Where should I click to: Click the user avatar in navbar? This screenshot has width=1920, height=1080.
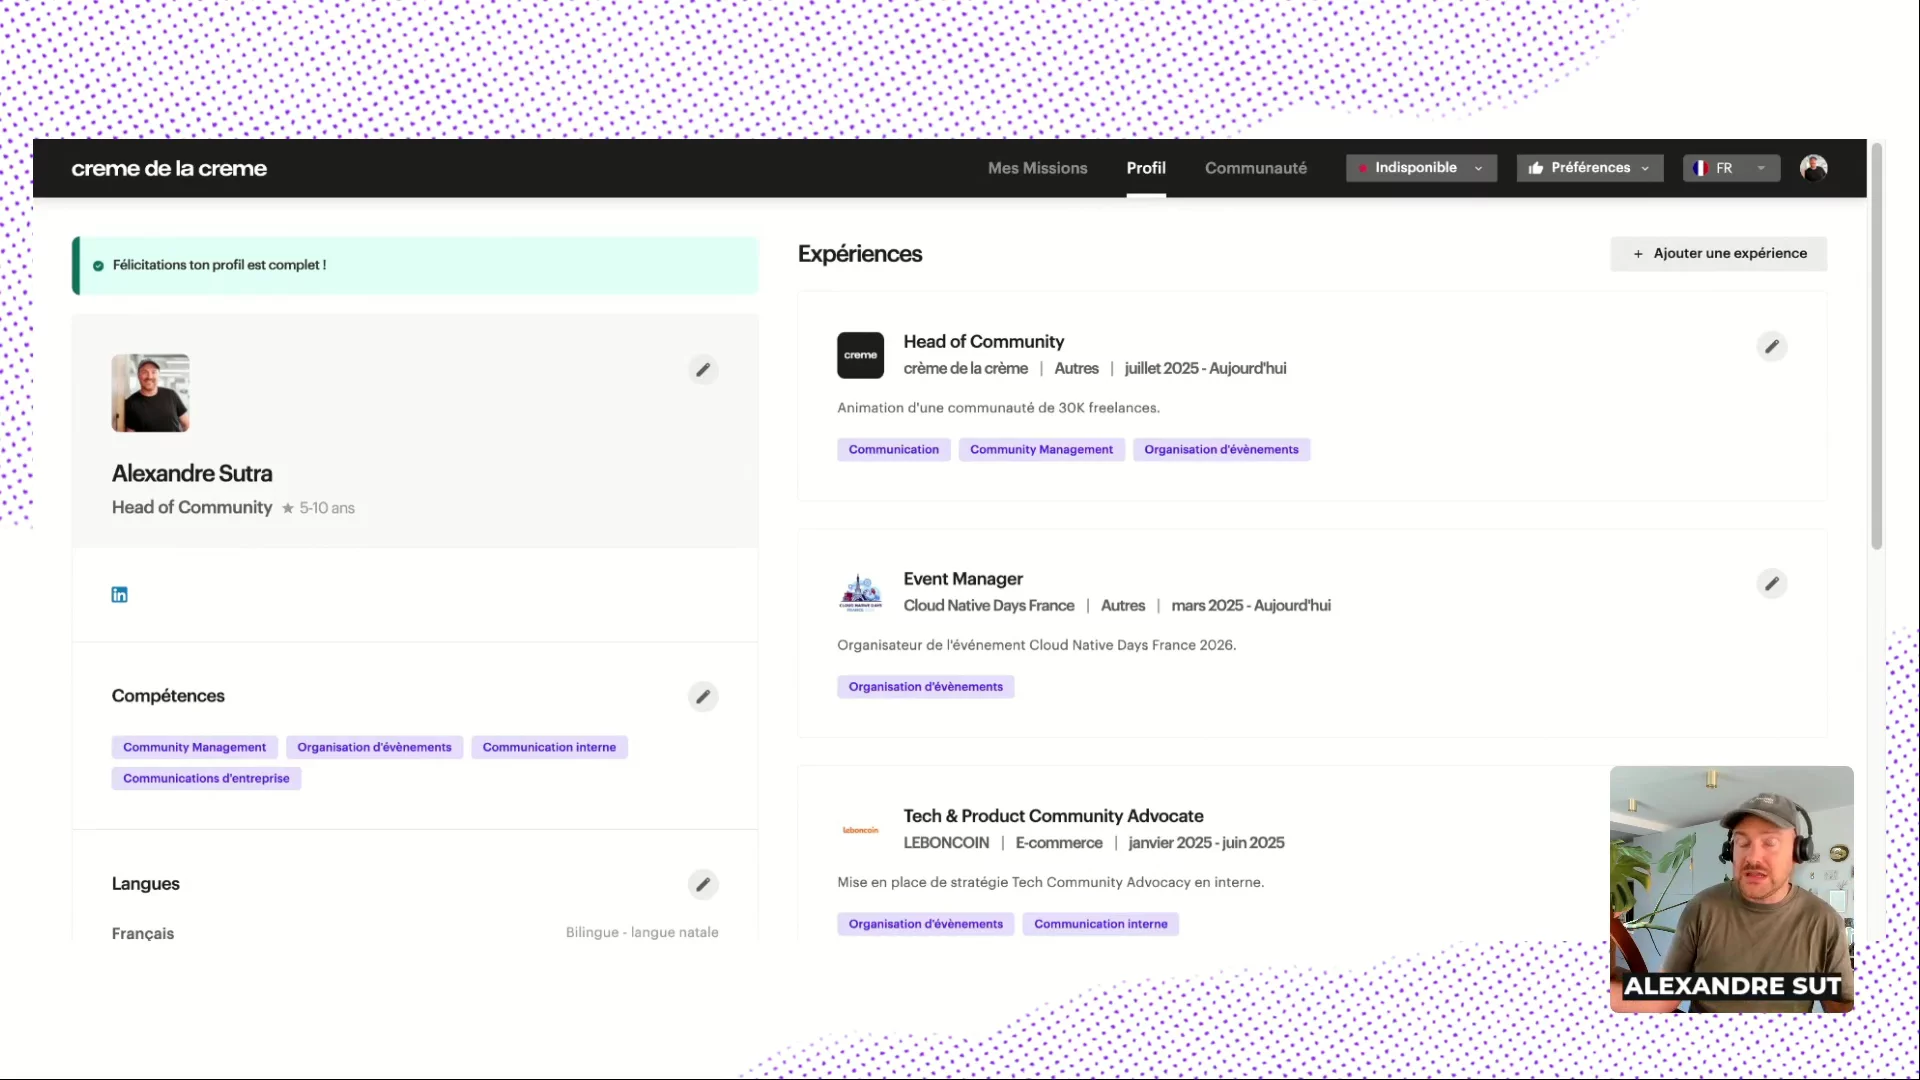pyautogui.click(x=1813, y=168)
